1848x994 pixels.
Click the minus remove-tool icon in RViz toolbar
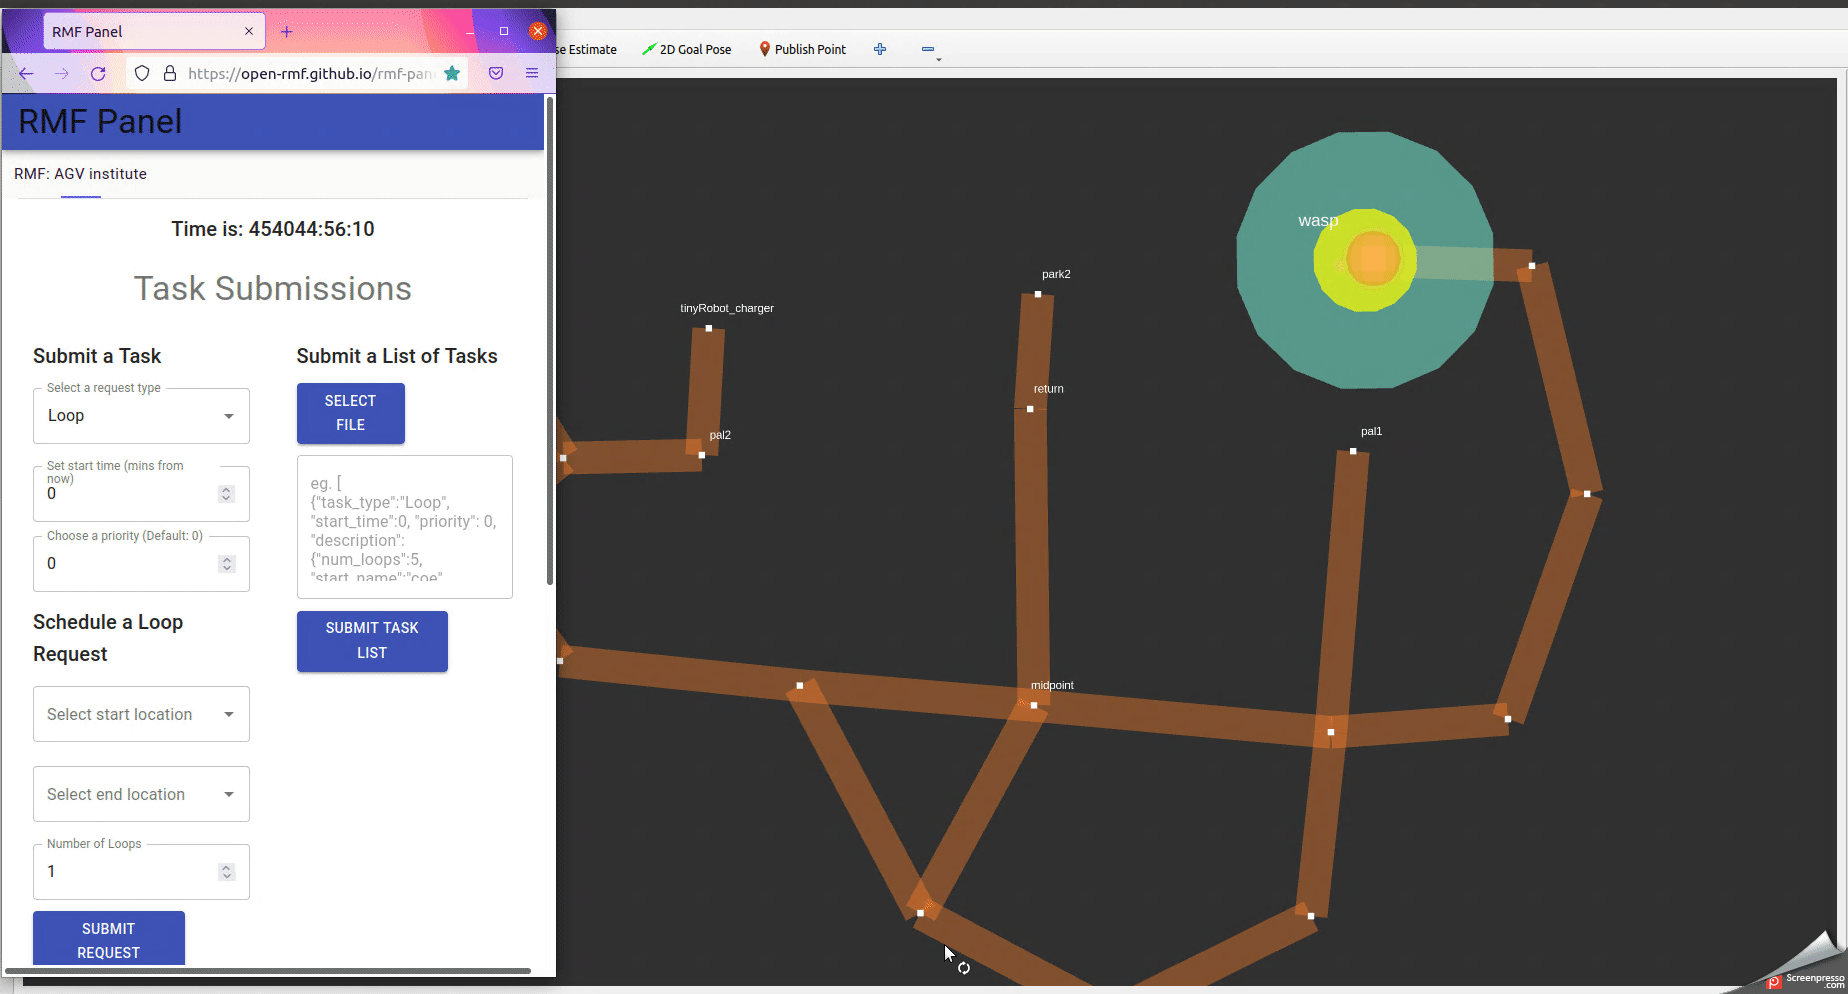(928, 49)
